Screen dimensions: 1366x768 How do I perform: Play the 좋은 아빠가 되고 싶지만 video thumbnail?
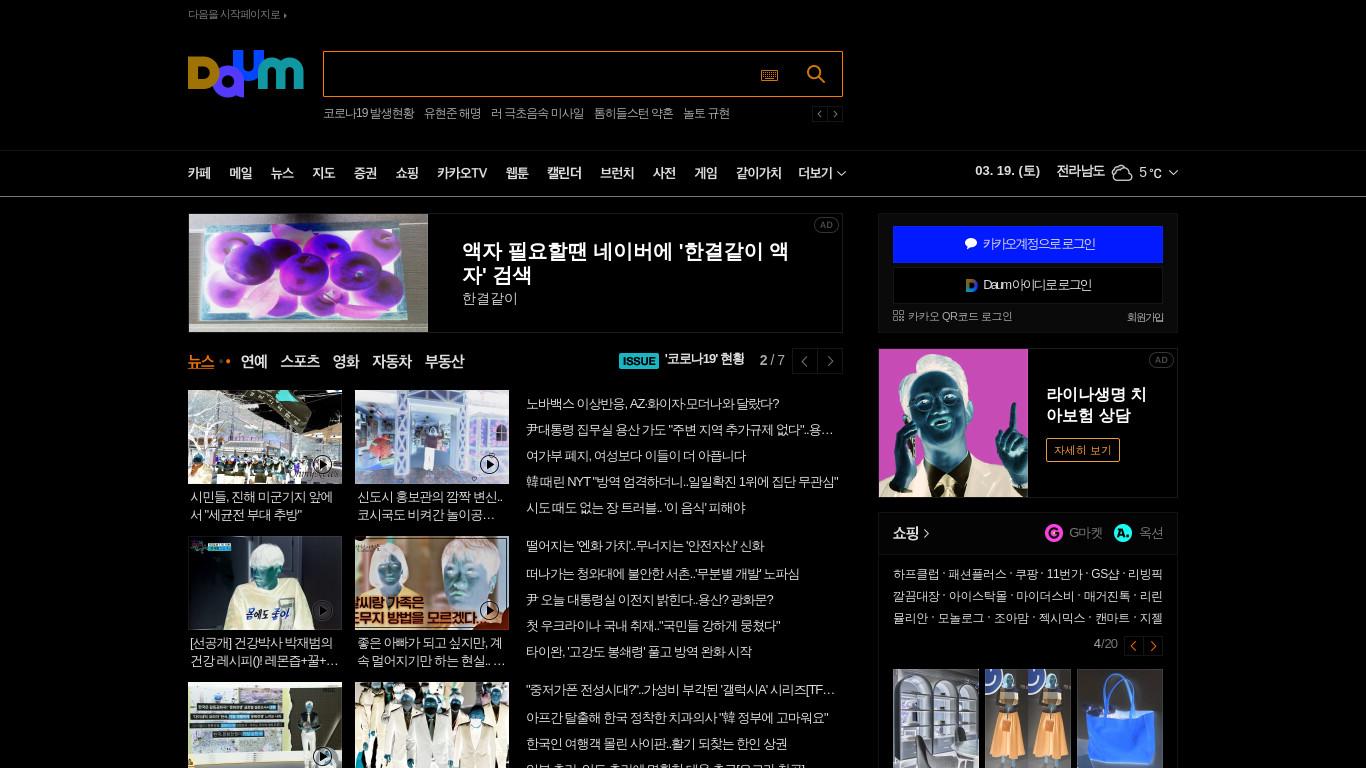click(432, 583)
